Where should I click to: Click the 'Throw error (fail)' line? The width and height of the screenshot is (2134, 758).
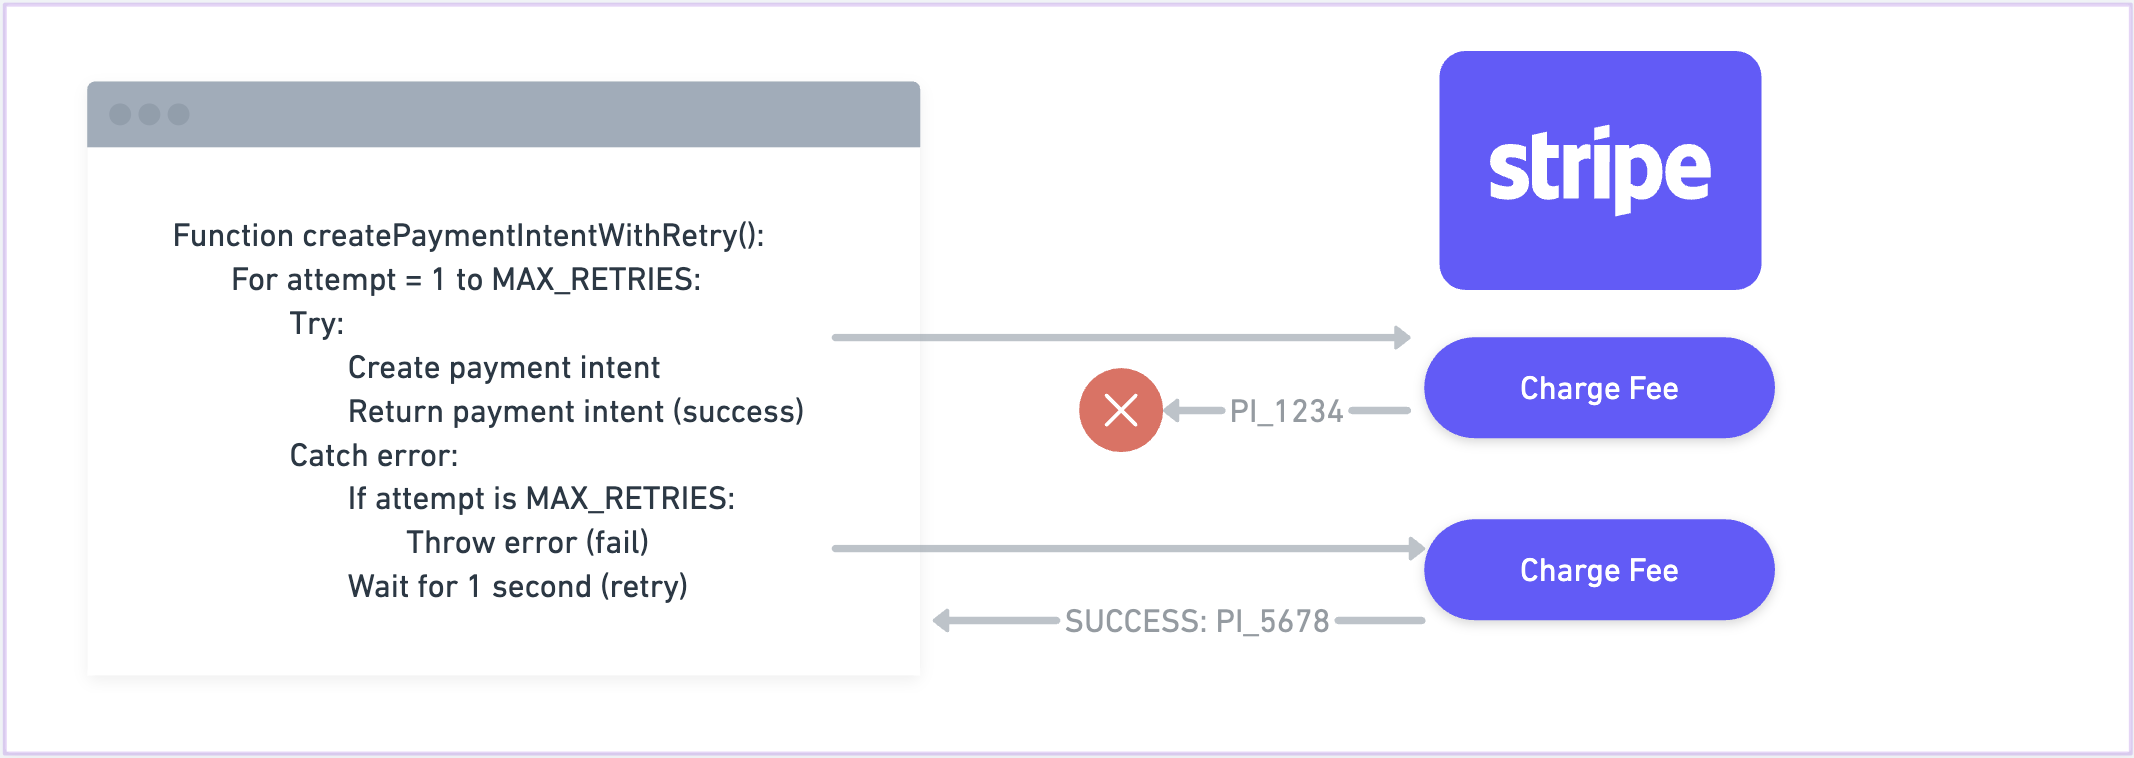click(x=528, y=543)
